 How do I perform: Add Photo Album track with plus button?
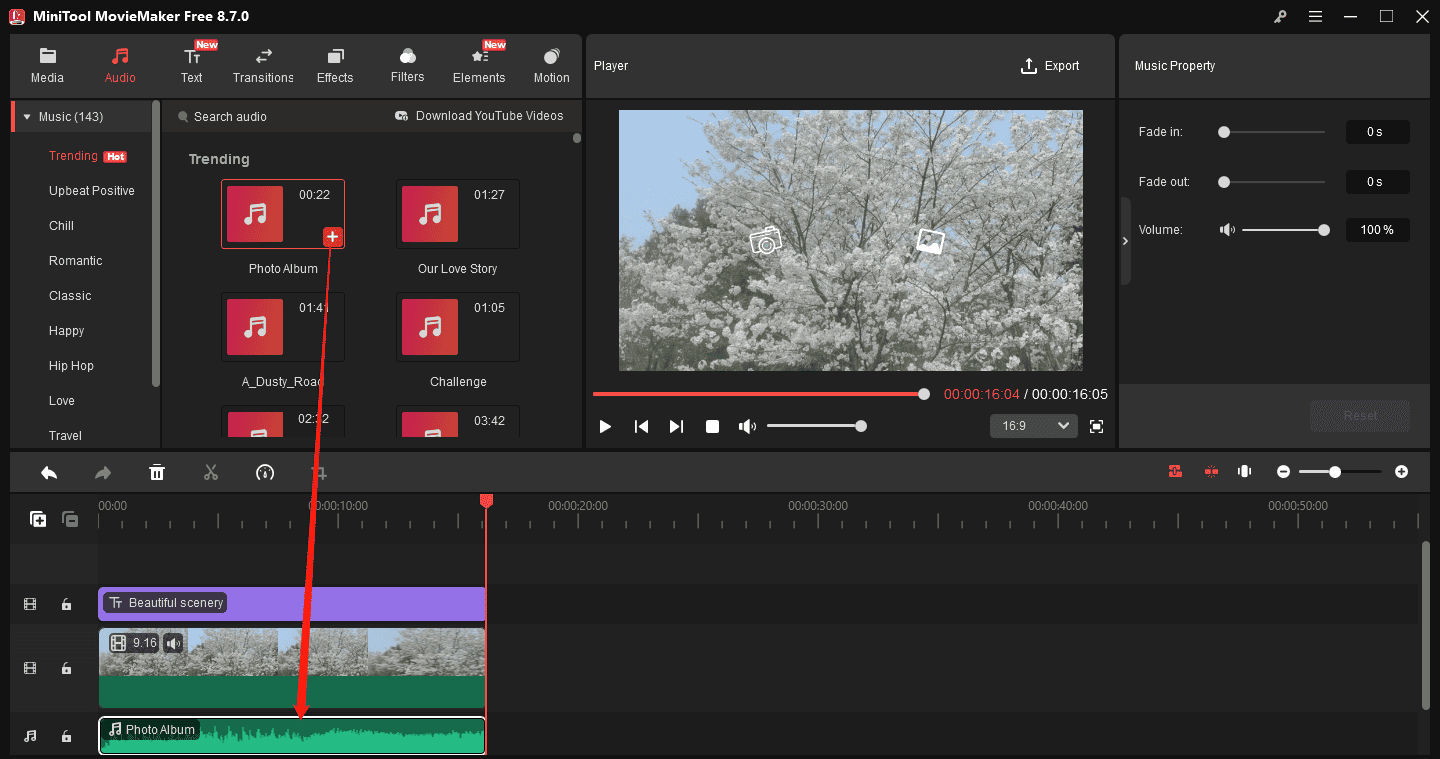point(333,237)
